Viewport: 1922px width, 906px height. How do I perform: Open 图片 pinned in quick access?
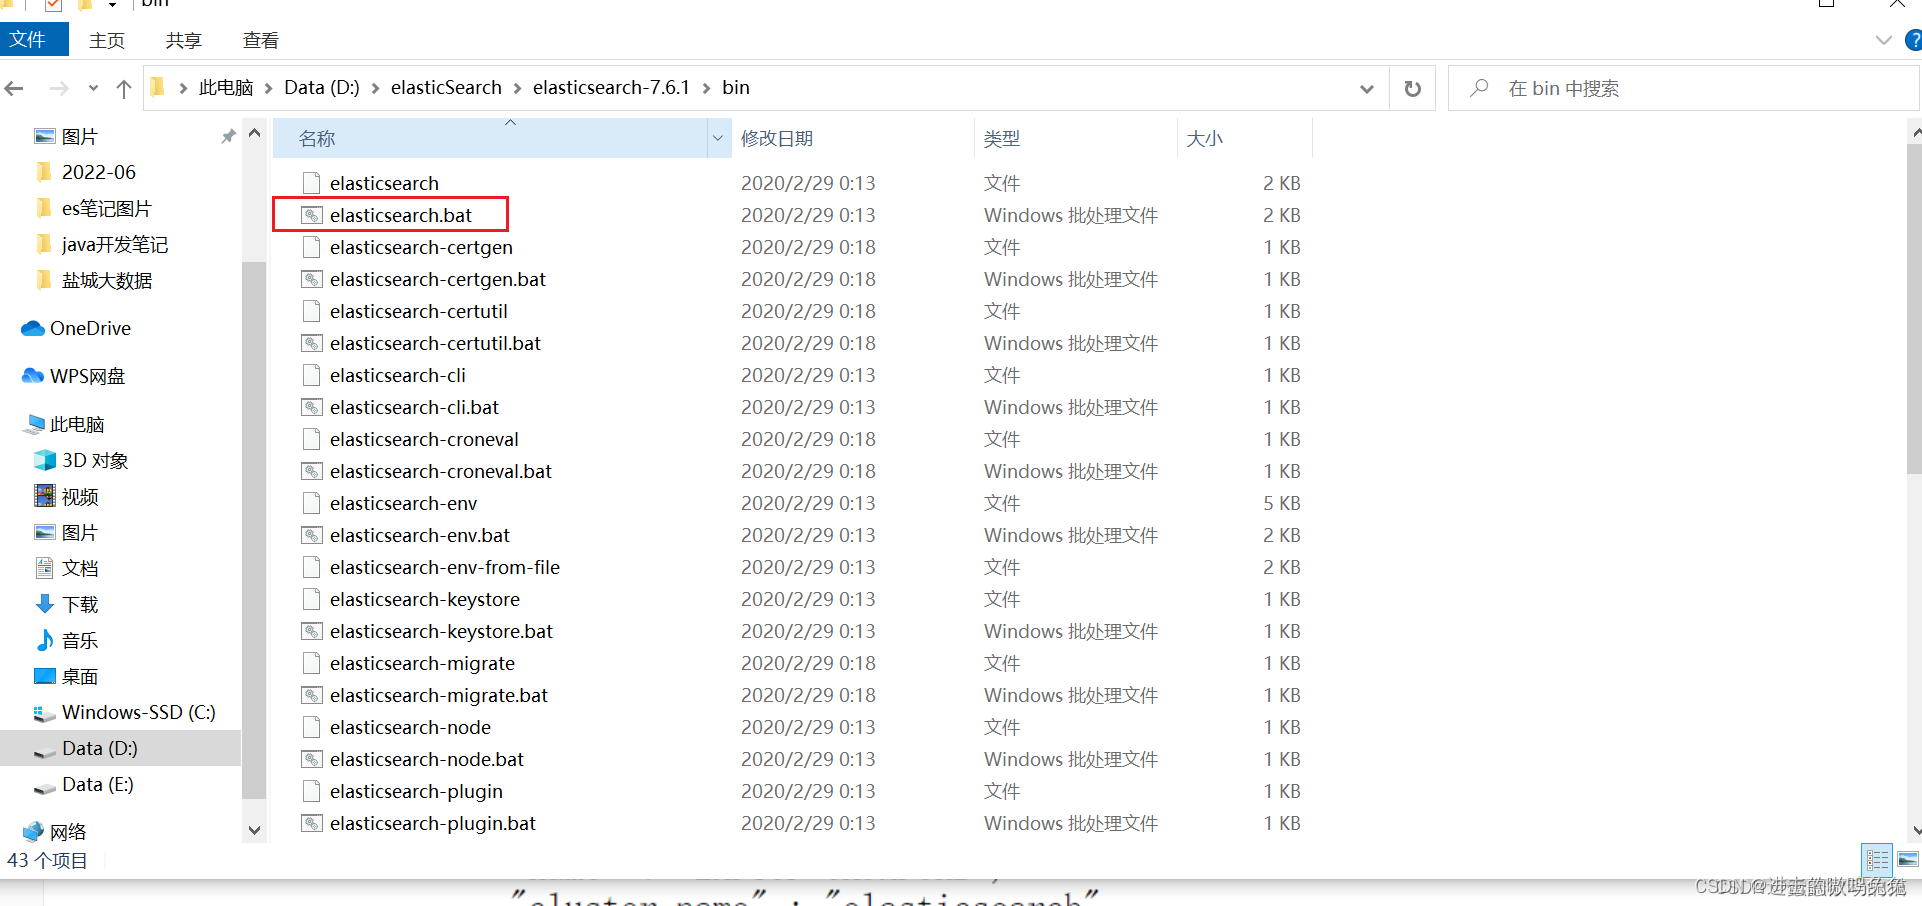pyautogui.click(x=80, y=137)
